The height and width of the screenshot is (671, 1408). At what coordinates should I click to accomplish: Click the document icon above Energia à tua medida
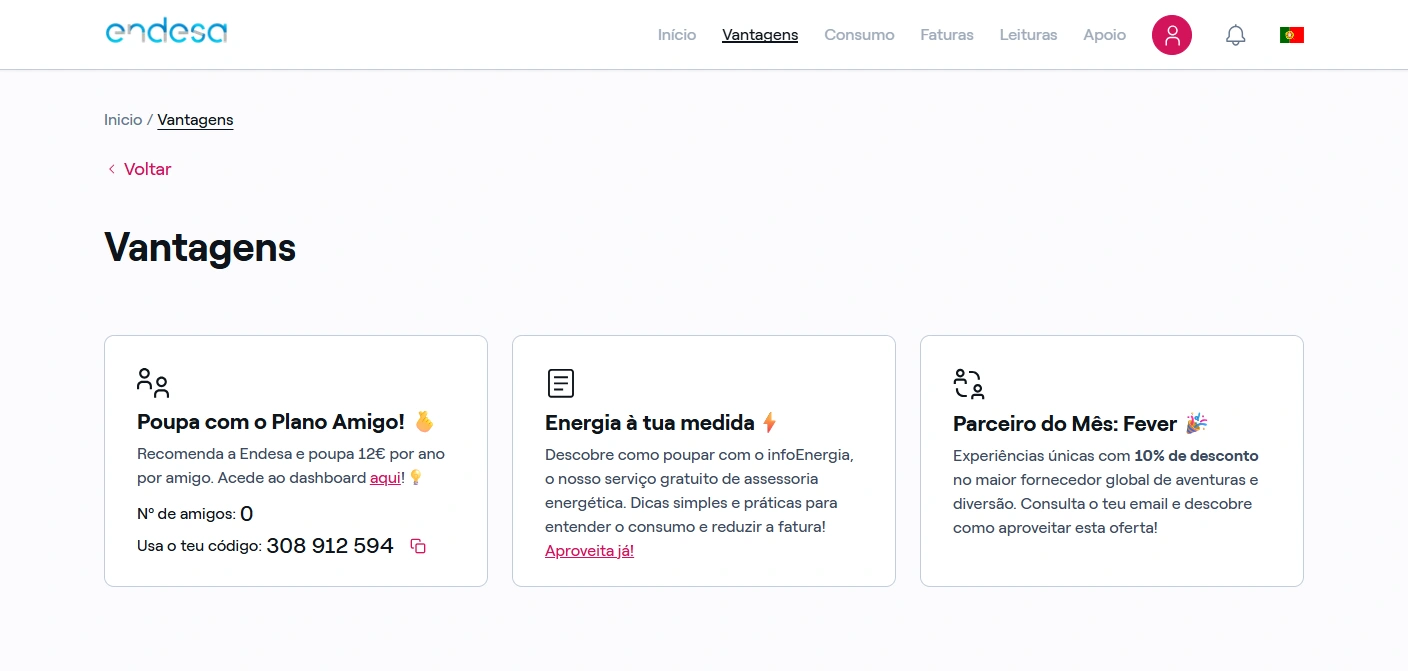tap(561, 383)
